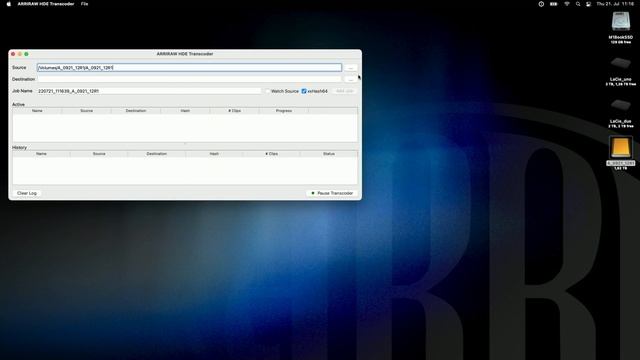Sort History table by Destination column
This screenshot has height=360, width=640.
157,154
